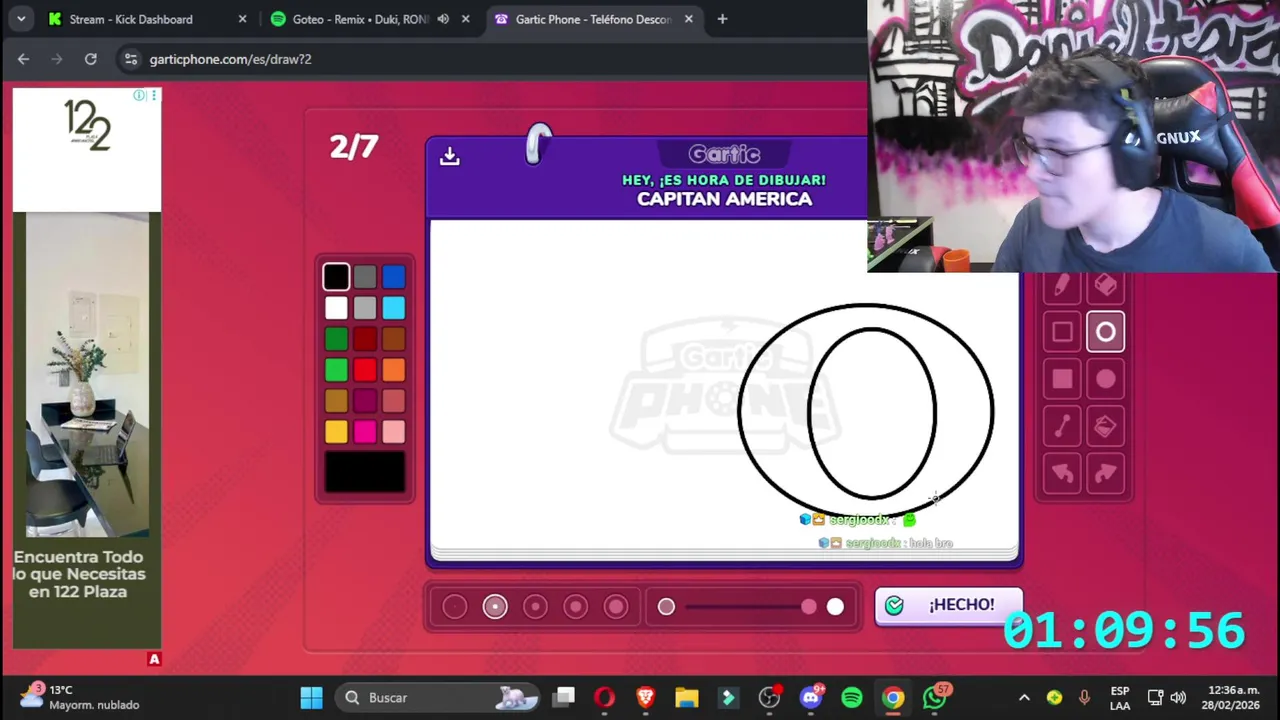1280x720 pixels.
Task: Open Opera browser from the taskbar
Action: pos(604,698)
